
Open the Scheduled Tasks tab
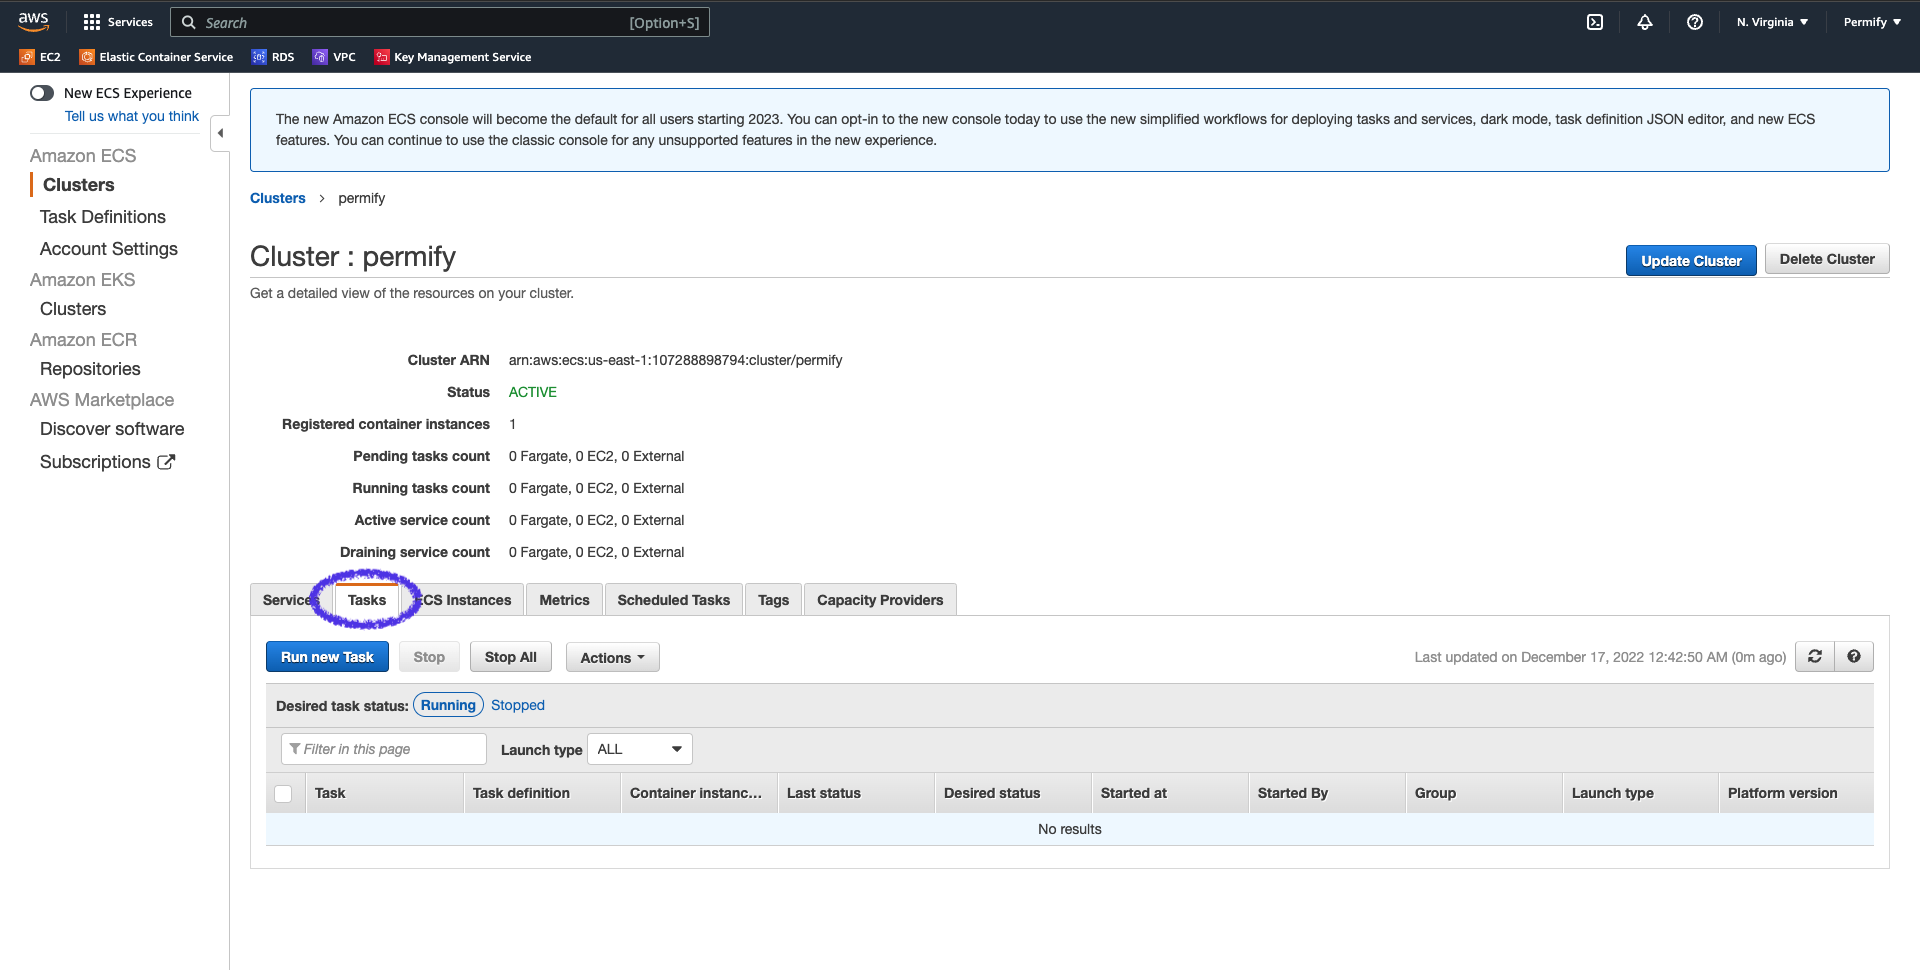[674, 600]
